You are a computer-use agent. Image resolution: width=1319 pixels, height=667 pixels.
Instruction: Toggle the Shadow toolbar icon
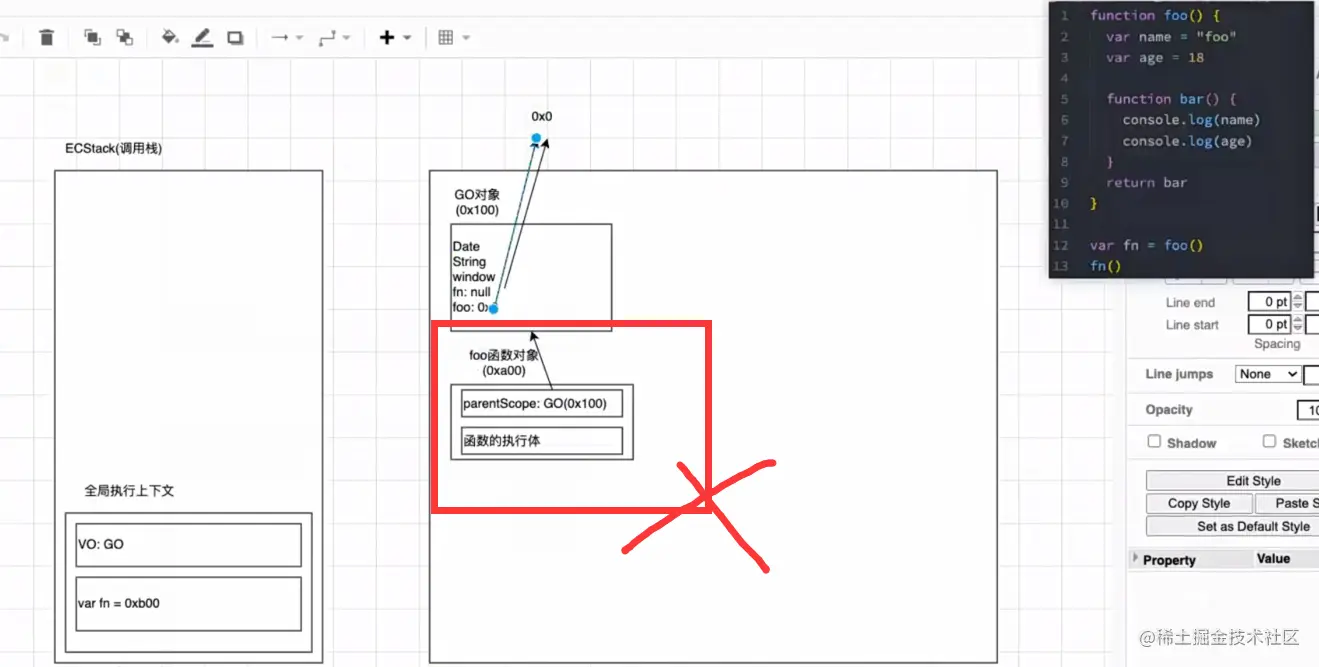[x=235, y=38]
